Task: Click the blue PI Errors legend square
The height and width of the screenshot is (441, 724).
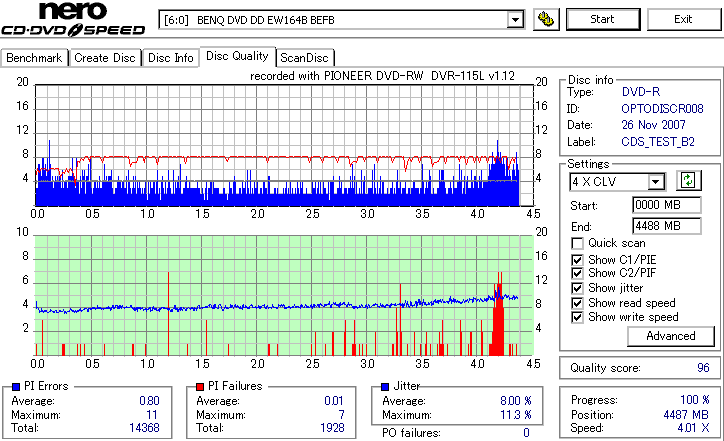Action: click(x=16, y=387)
